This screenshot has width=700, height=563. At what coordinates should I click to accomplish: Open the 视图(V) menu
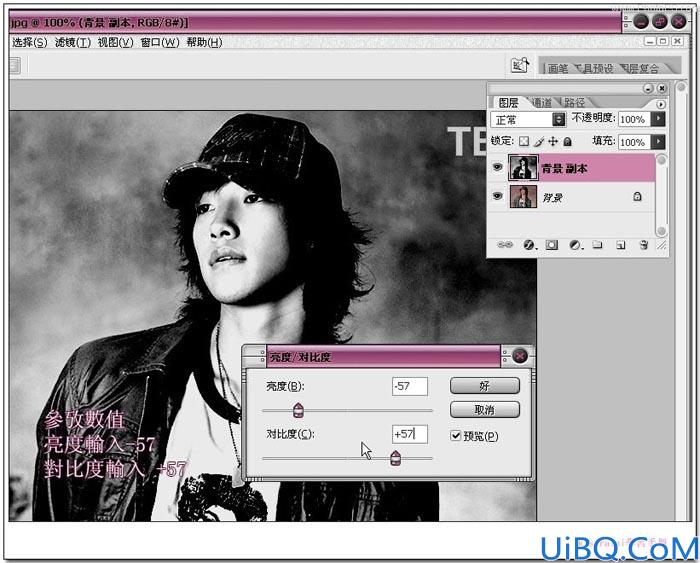tap(116, 42)
